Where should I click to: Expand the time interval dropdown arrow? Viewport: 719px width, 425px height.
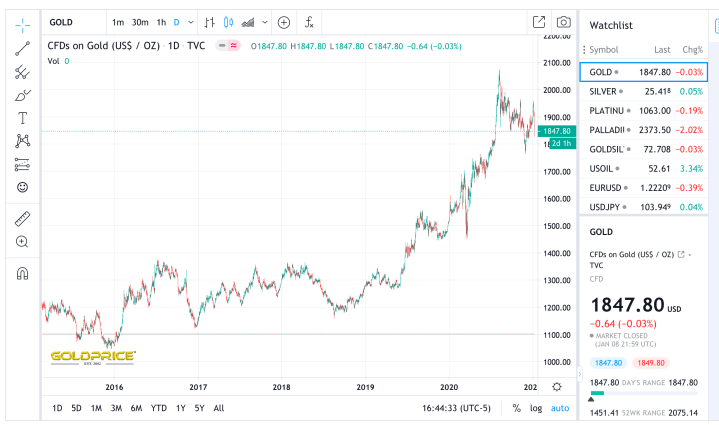coord(191,22)
